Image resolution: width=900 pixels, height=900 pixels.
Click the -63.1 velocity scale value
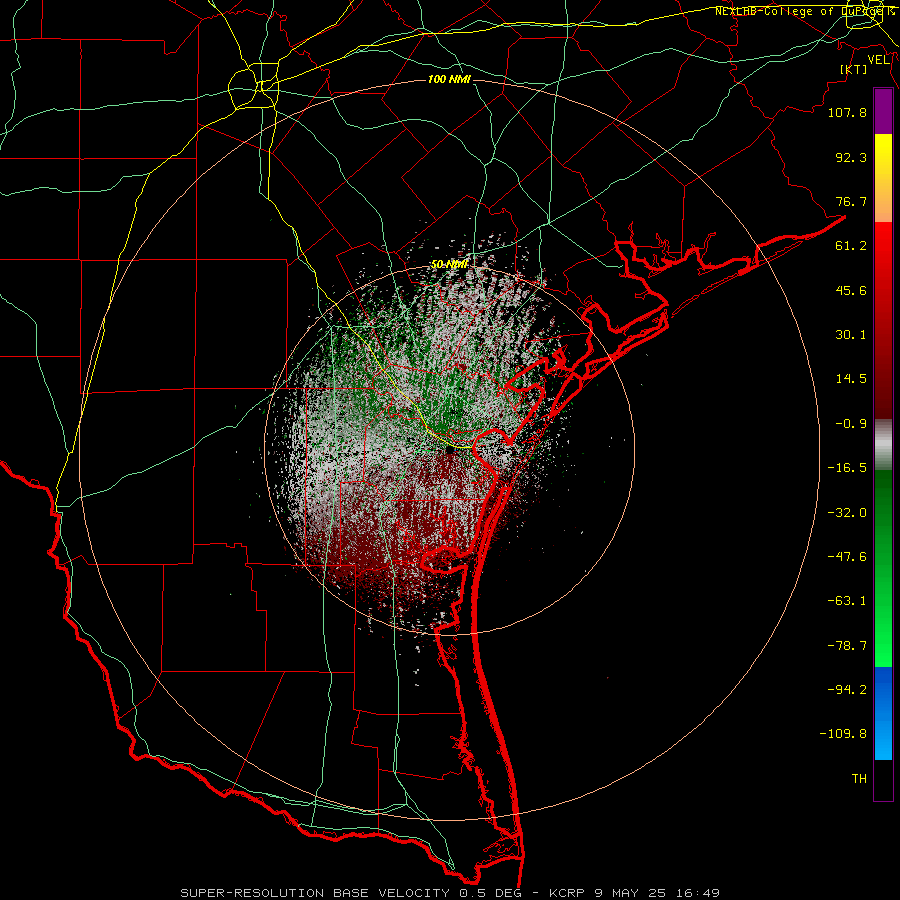point(847,601)
